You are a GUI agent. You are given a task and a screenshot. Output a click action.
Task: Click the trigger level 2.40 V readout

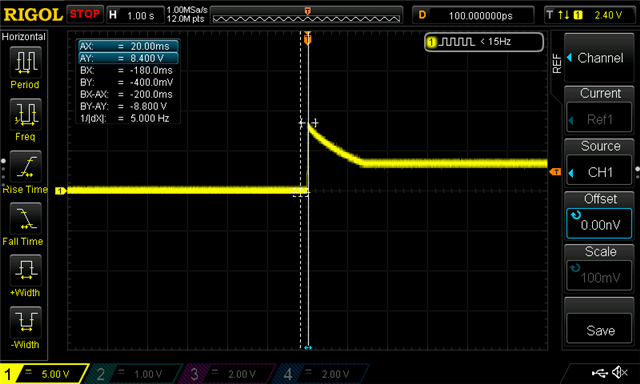point(608,15)
